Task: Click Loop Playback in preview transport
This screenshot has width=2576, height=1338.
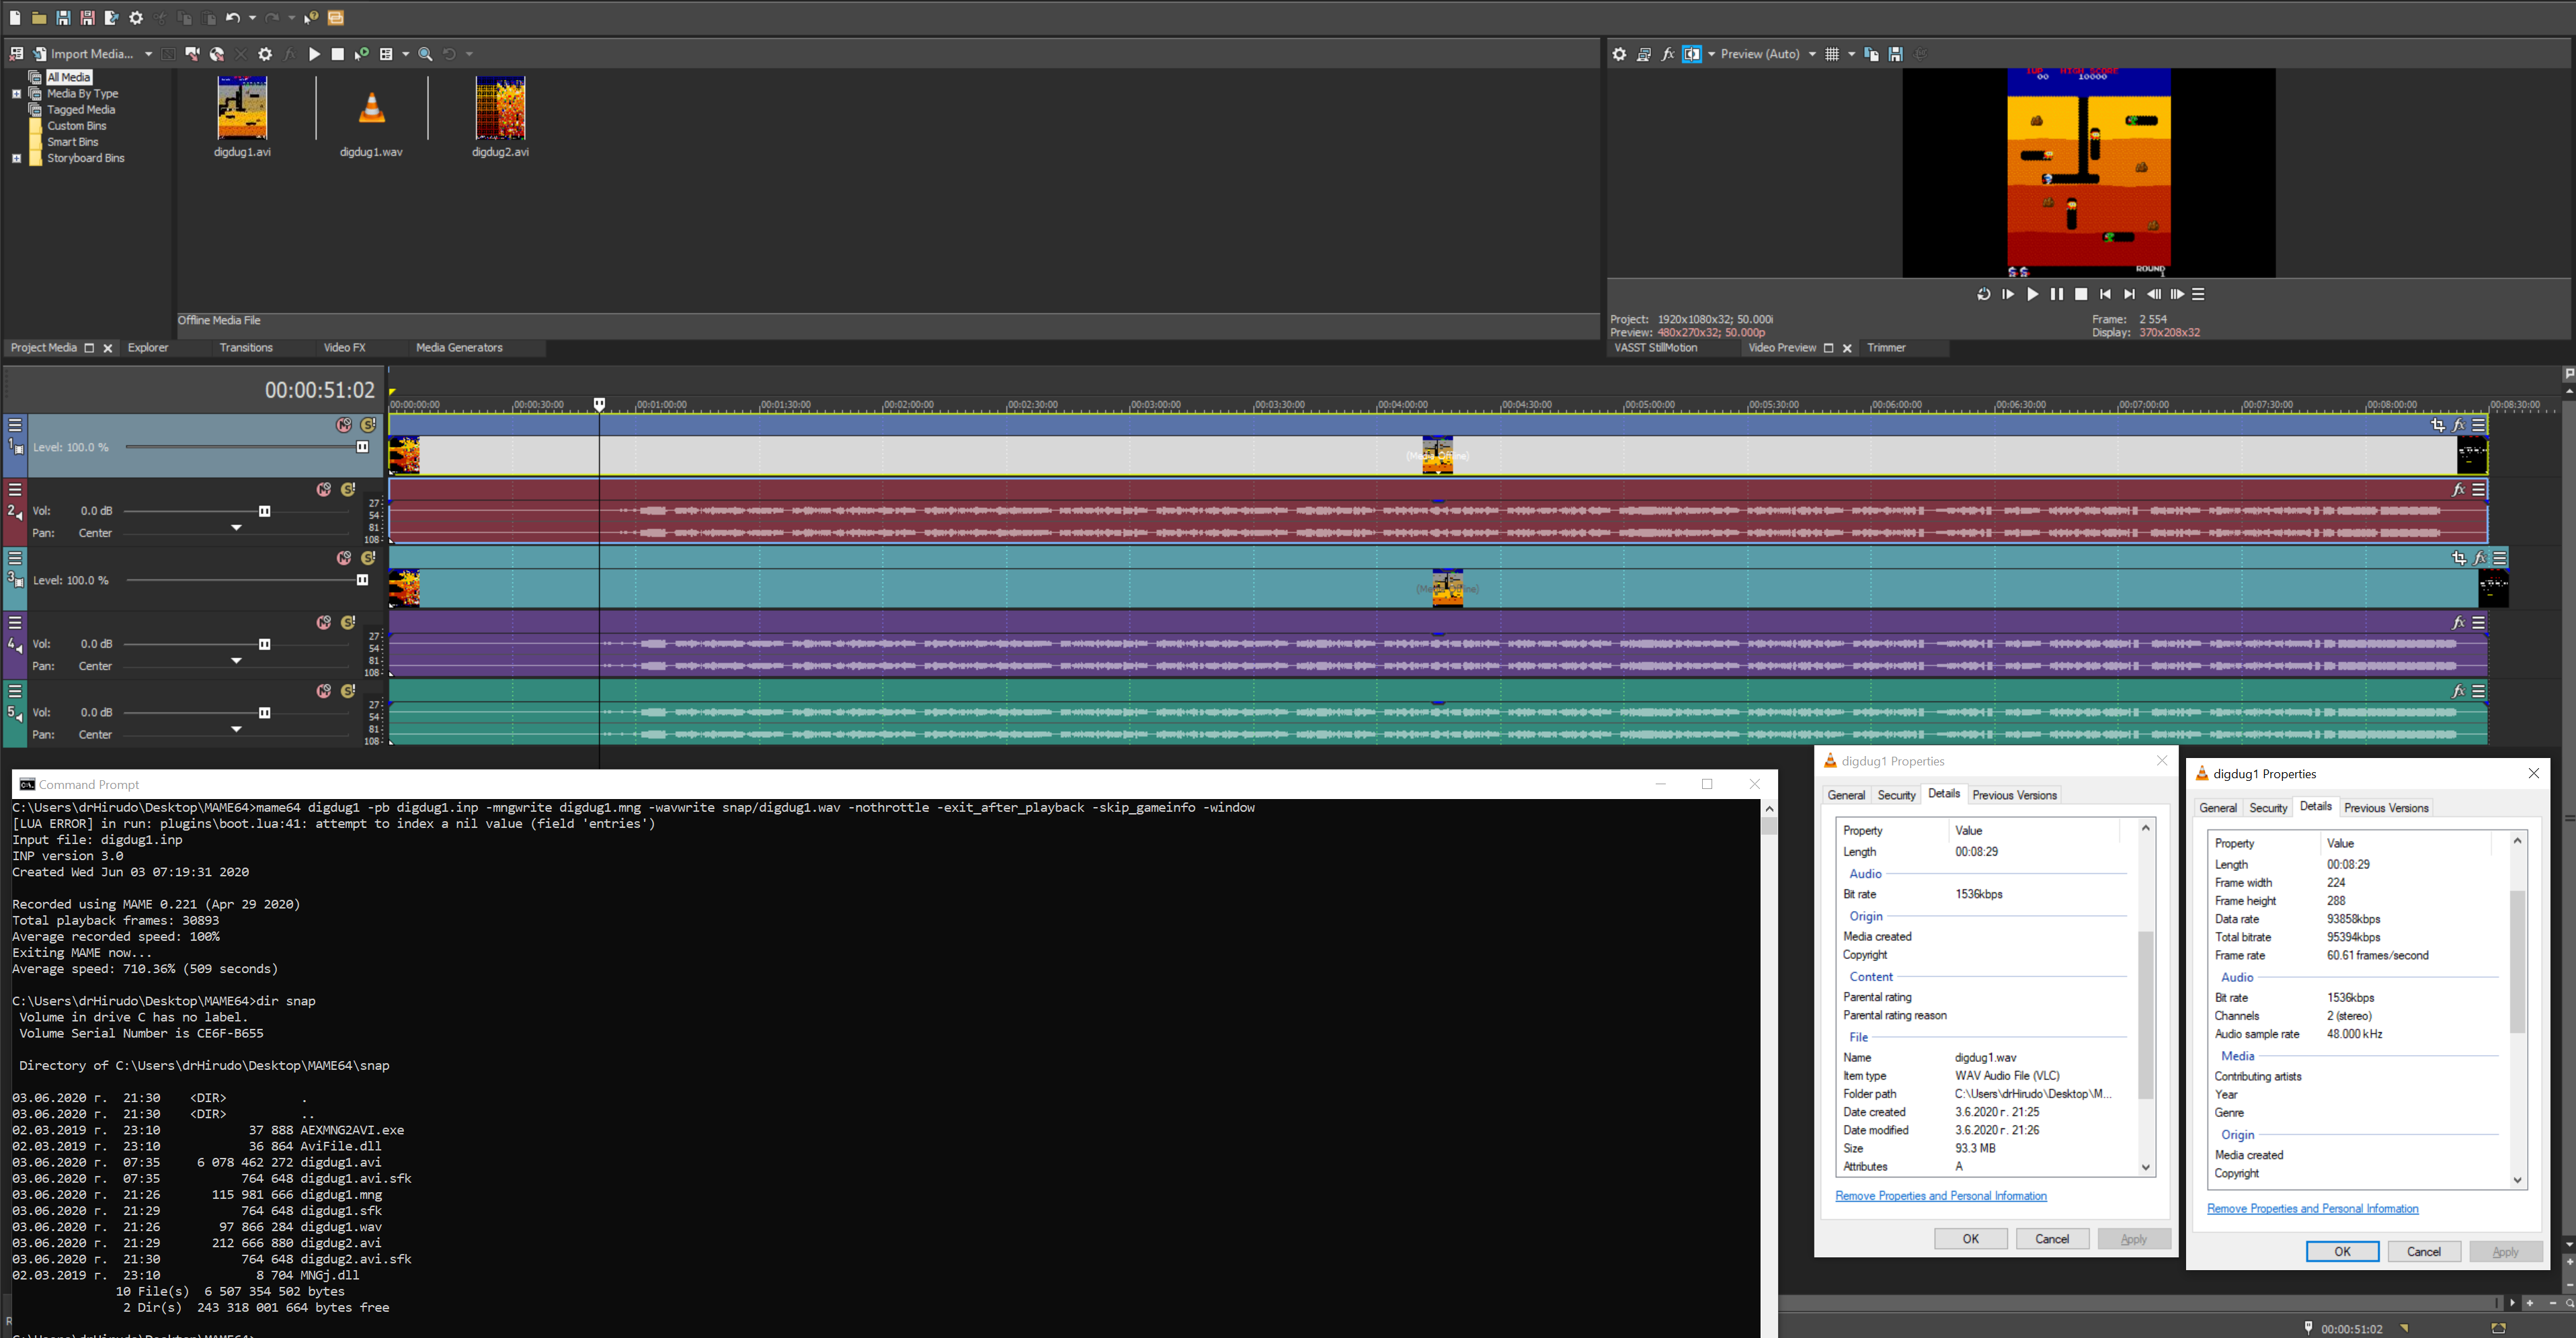Action: pyautogui.click(x=1983, y=294)
